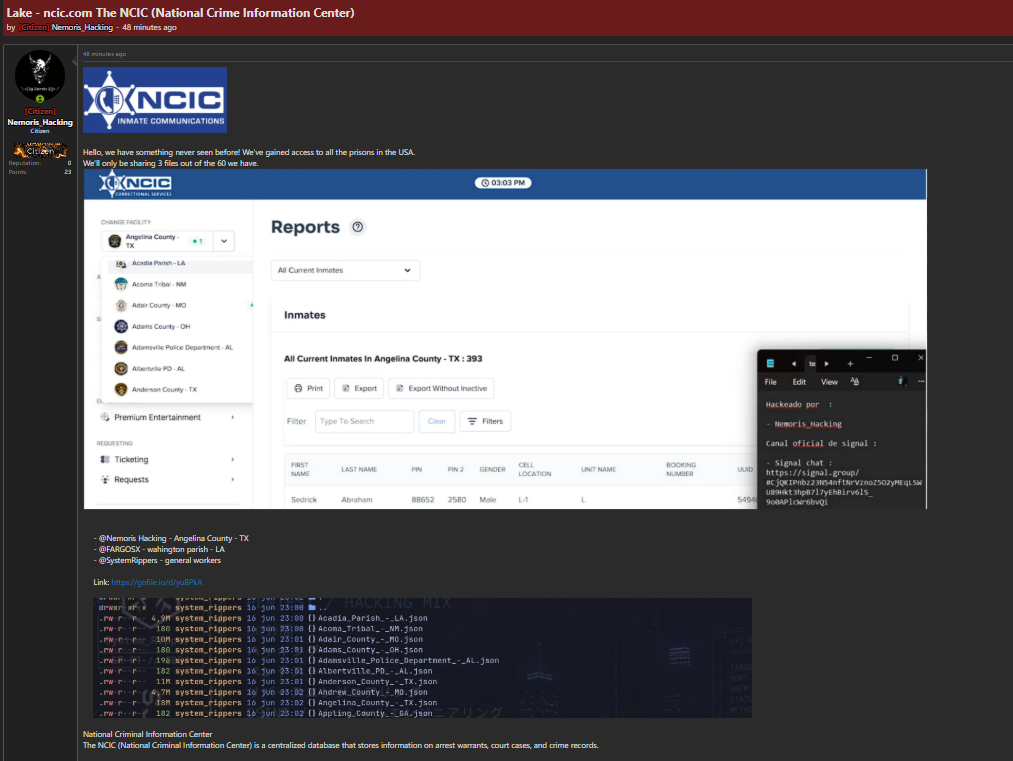This screenshot has width=1013, height=761.
Task: Open Notepad Edit menu
Action: tap(799, 382)
